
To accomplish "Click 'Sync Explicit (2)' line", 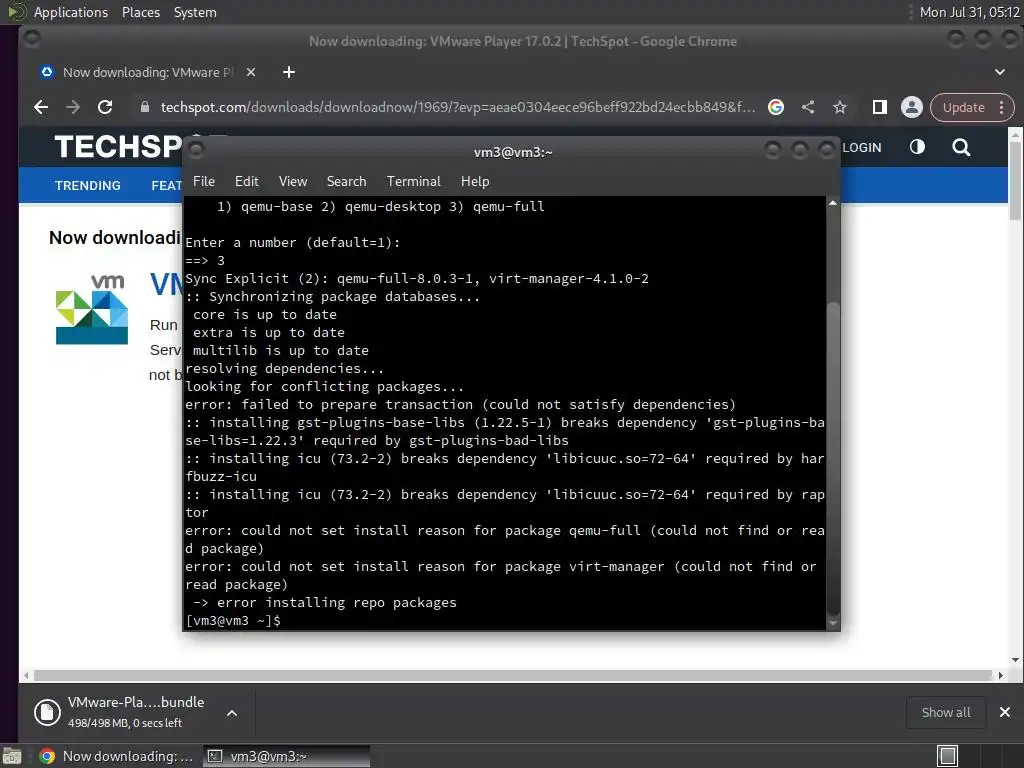I will (x=417, y=279).
